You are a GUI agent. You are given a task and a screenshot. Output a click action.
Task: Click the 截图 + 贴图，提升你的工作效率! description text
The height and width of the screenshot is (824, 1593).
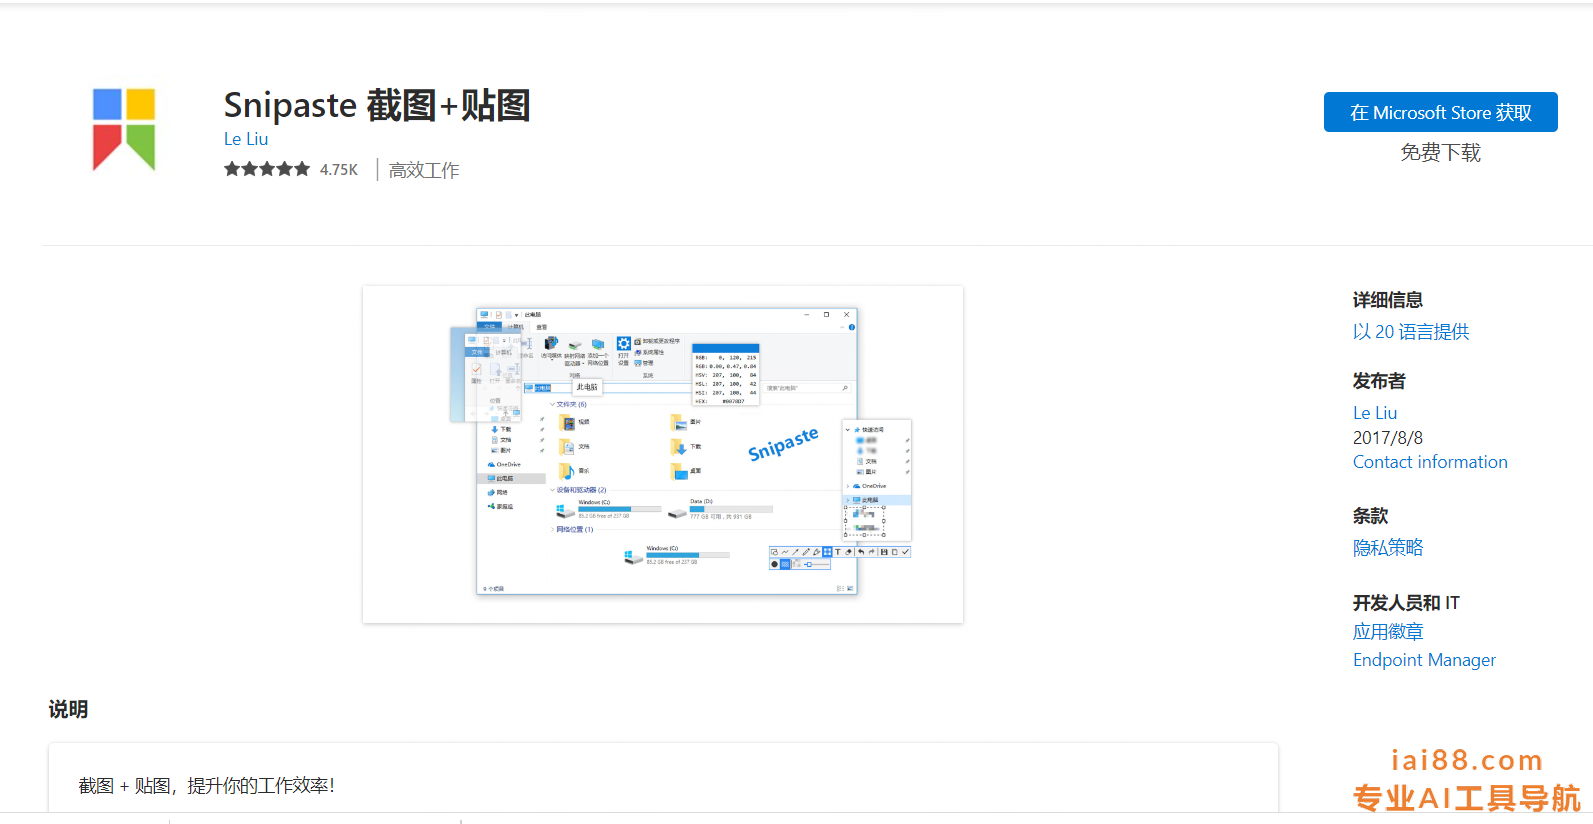pos(207,786)
